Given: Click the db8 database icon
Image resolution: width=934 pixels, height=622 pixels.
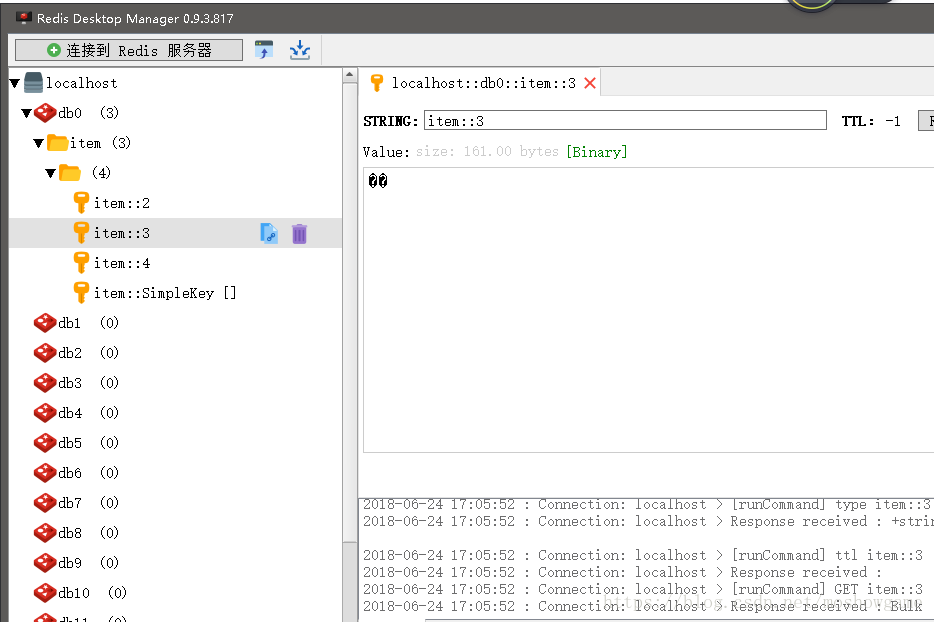Looking at the screenshot, I should [x=45, y=533].
